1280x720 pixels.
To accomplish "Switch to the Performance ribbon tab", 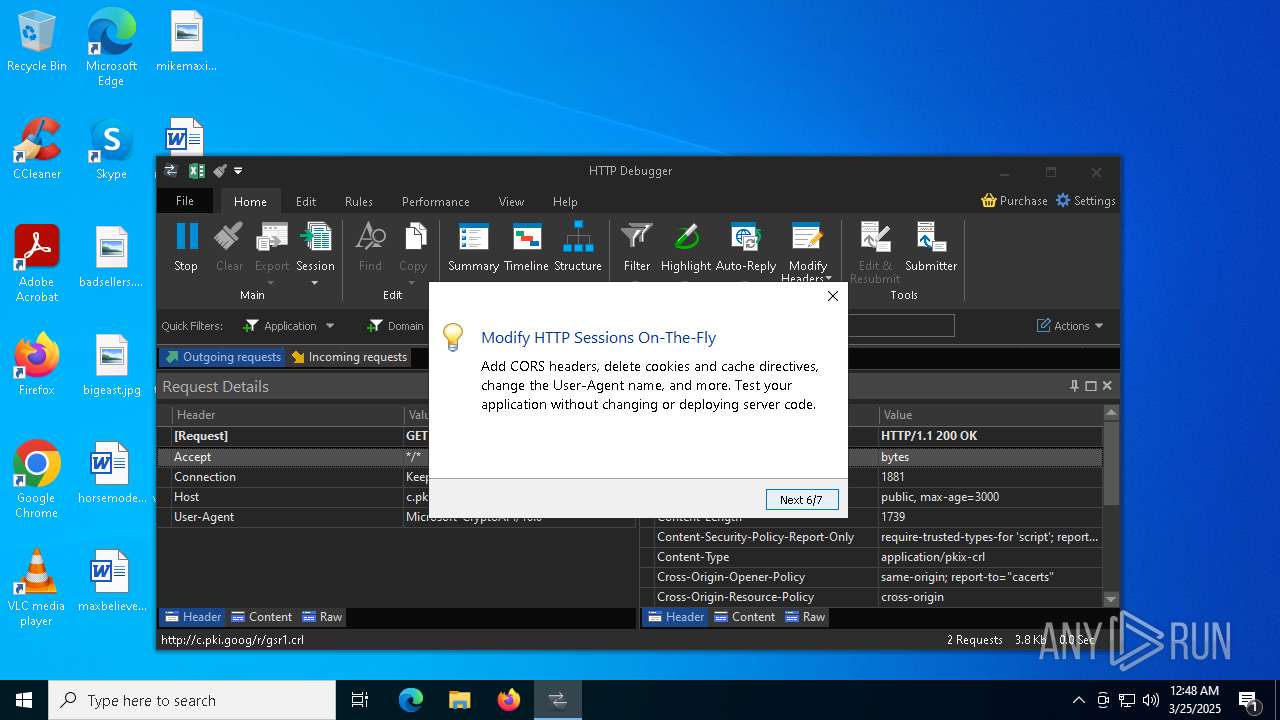I will 436,201.
